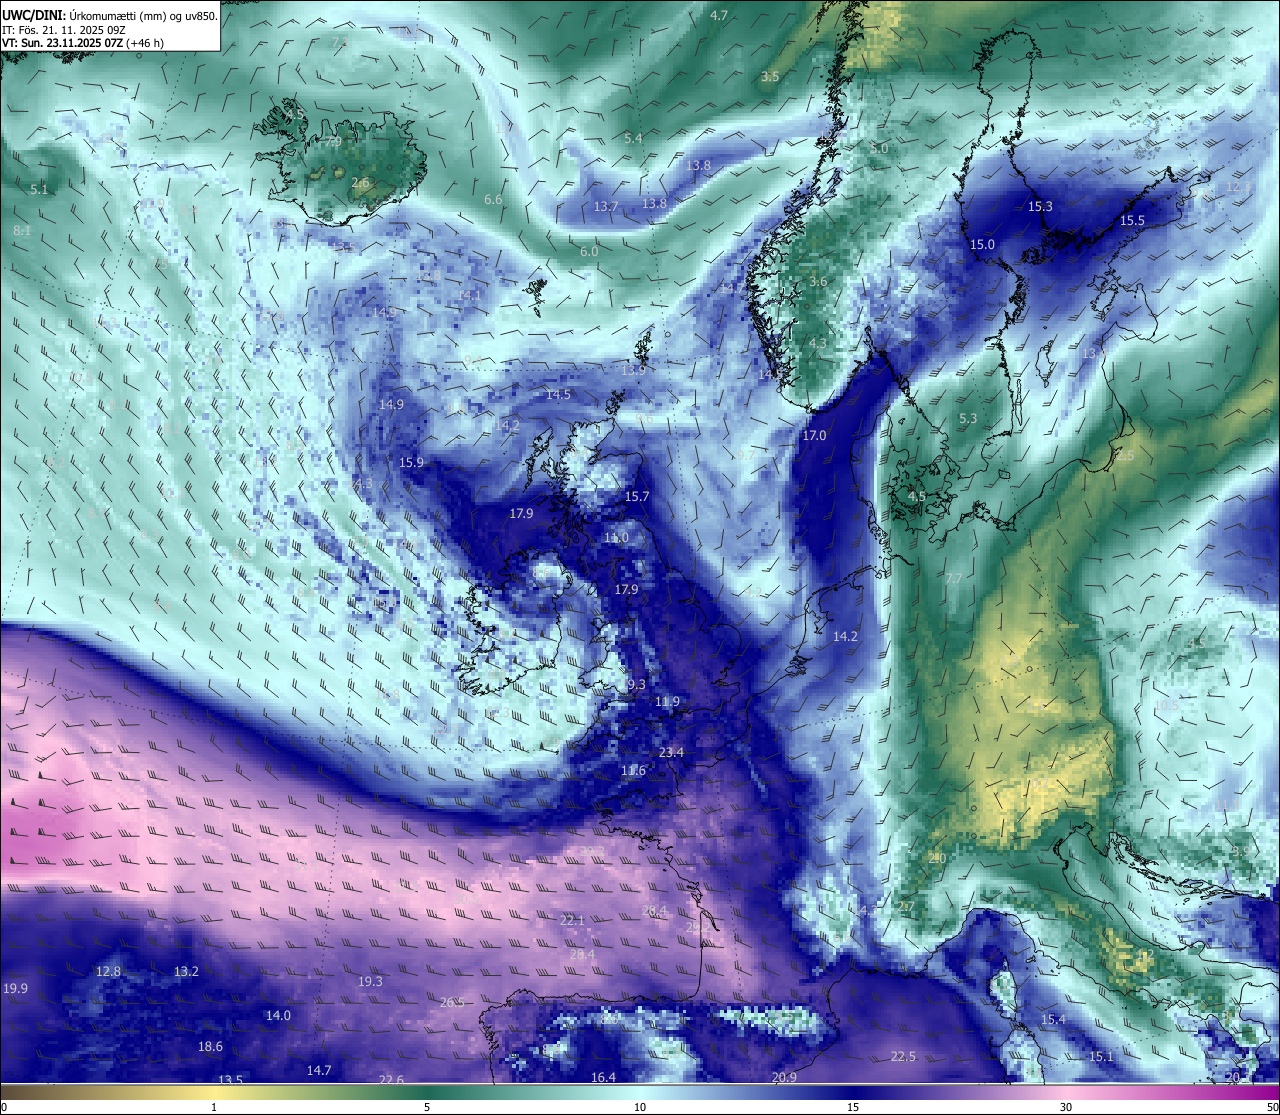The image size is (1280, 1115).
Task: Click the valid time "VT: Sun. 23.11.2025 07Z (+46 h)"
Action: (x=83, y=43)
